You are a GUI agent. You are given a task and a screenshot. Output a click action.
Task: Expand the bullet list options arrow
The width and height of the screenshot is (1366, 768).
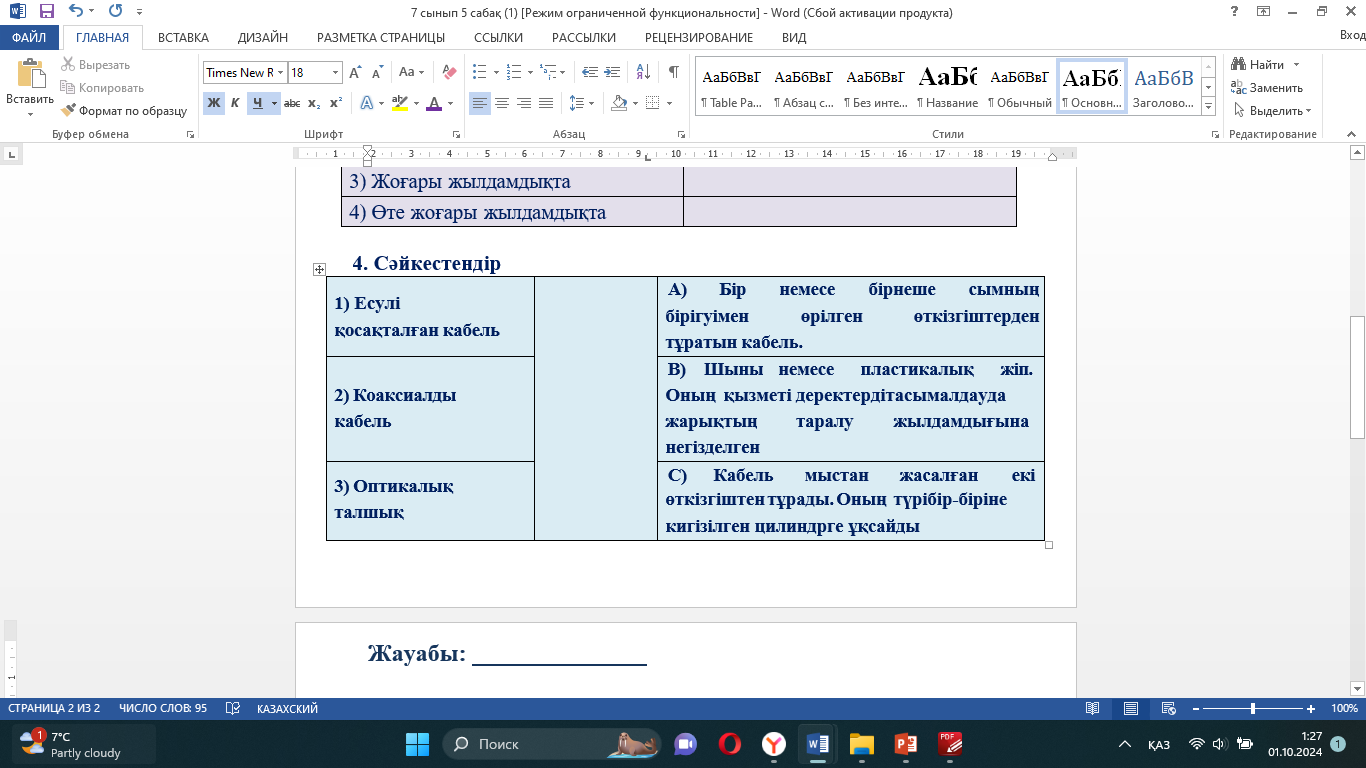[496, 73]
